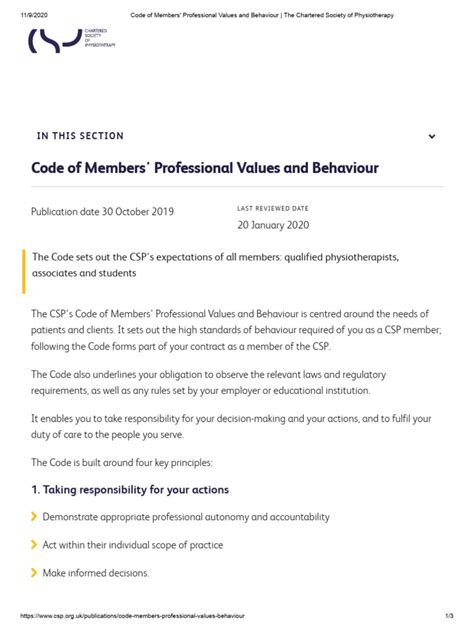
Task: Click the chevron bullet beside Act within their individual scope
Action: coord(34,545)
